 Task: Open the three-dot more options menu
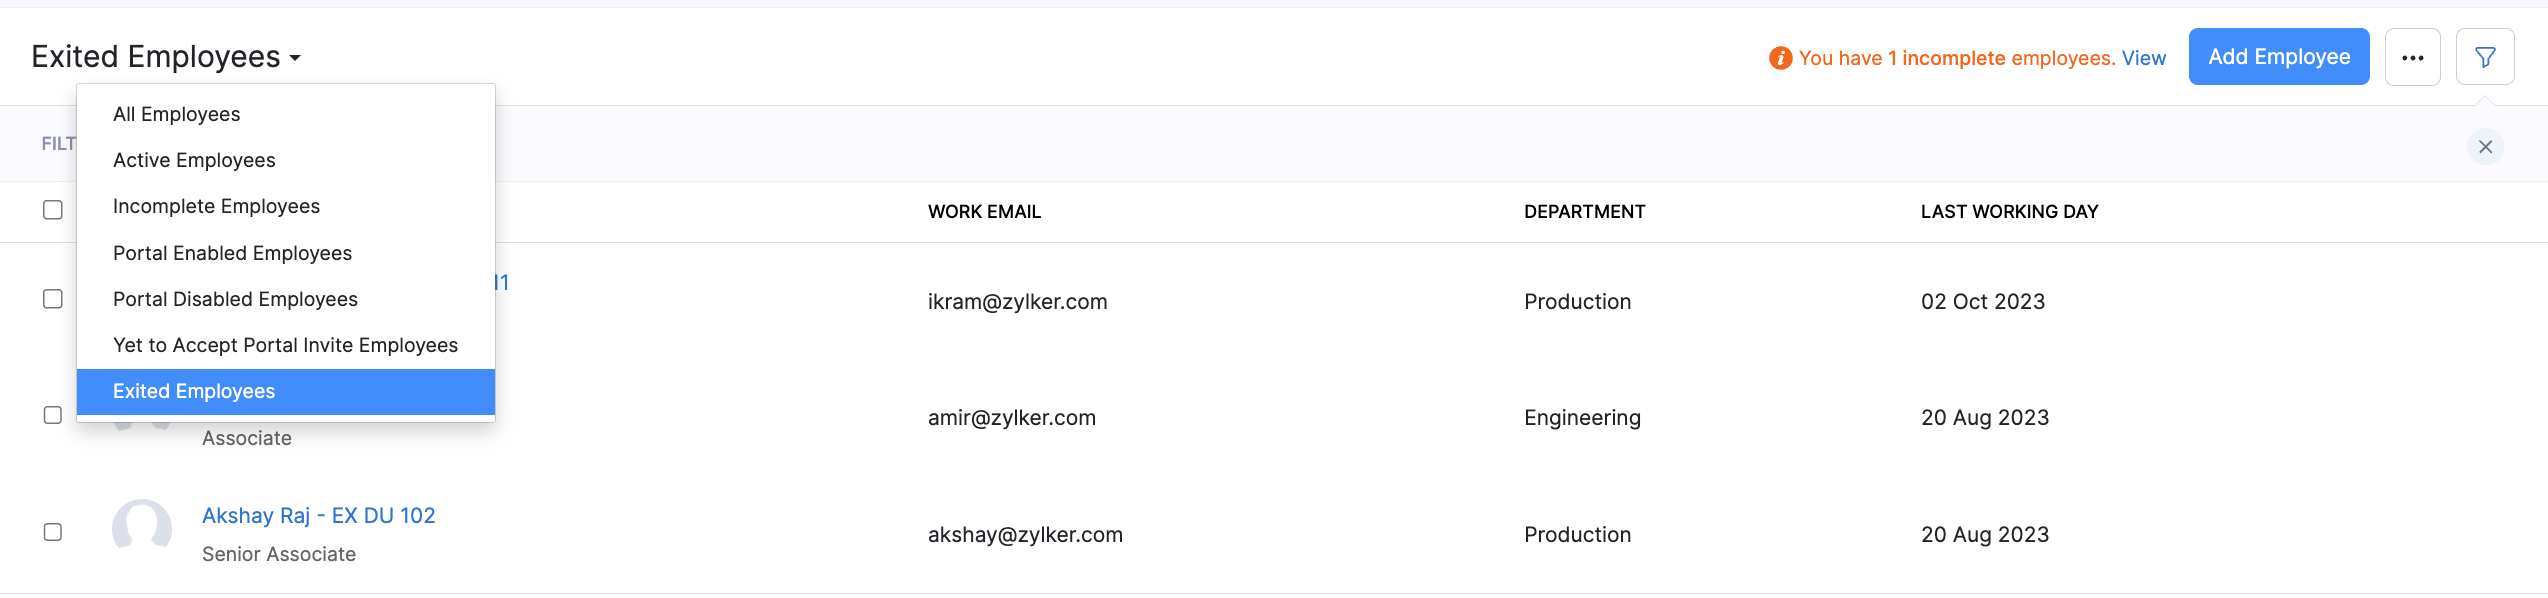(x=2412, y=57)
